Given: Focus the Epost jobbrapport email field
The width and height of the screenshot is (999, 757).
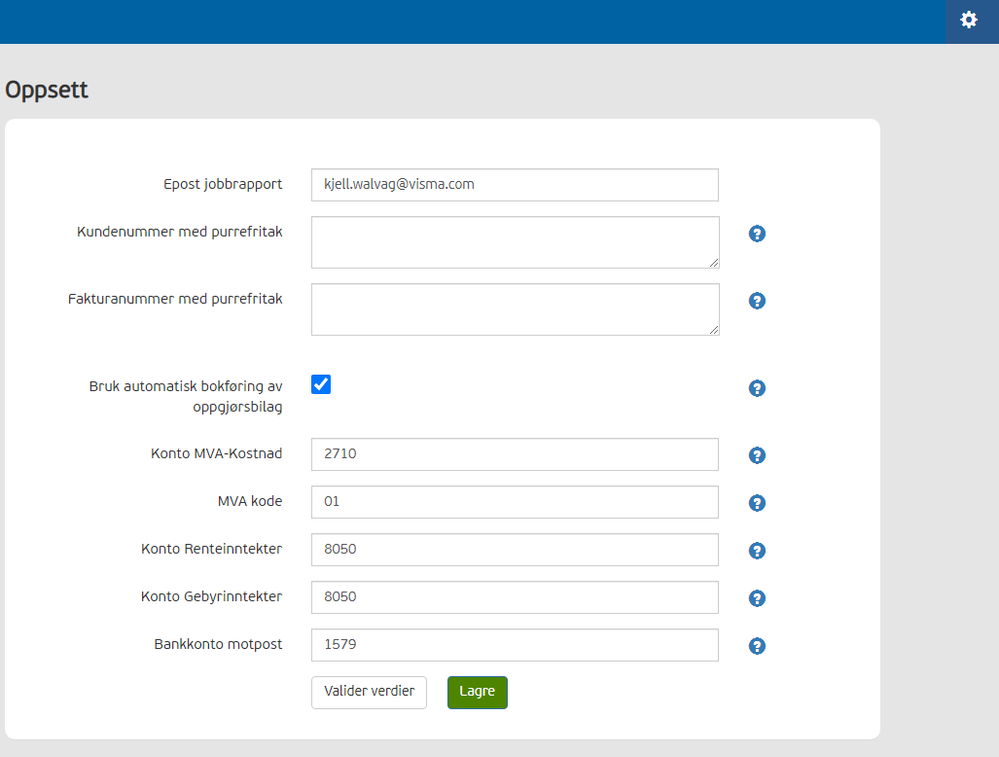Looking at the screenshot, I should pyautogui.click(x=515, y=185).
